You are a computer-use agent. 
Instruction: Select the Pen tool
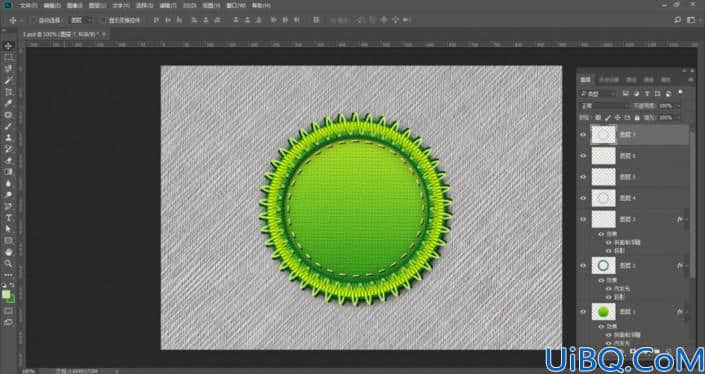coord(9,206)
